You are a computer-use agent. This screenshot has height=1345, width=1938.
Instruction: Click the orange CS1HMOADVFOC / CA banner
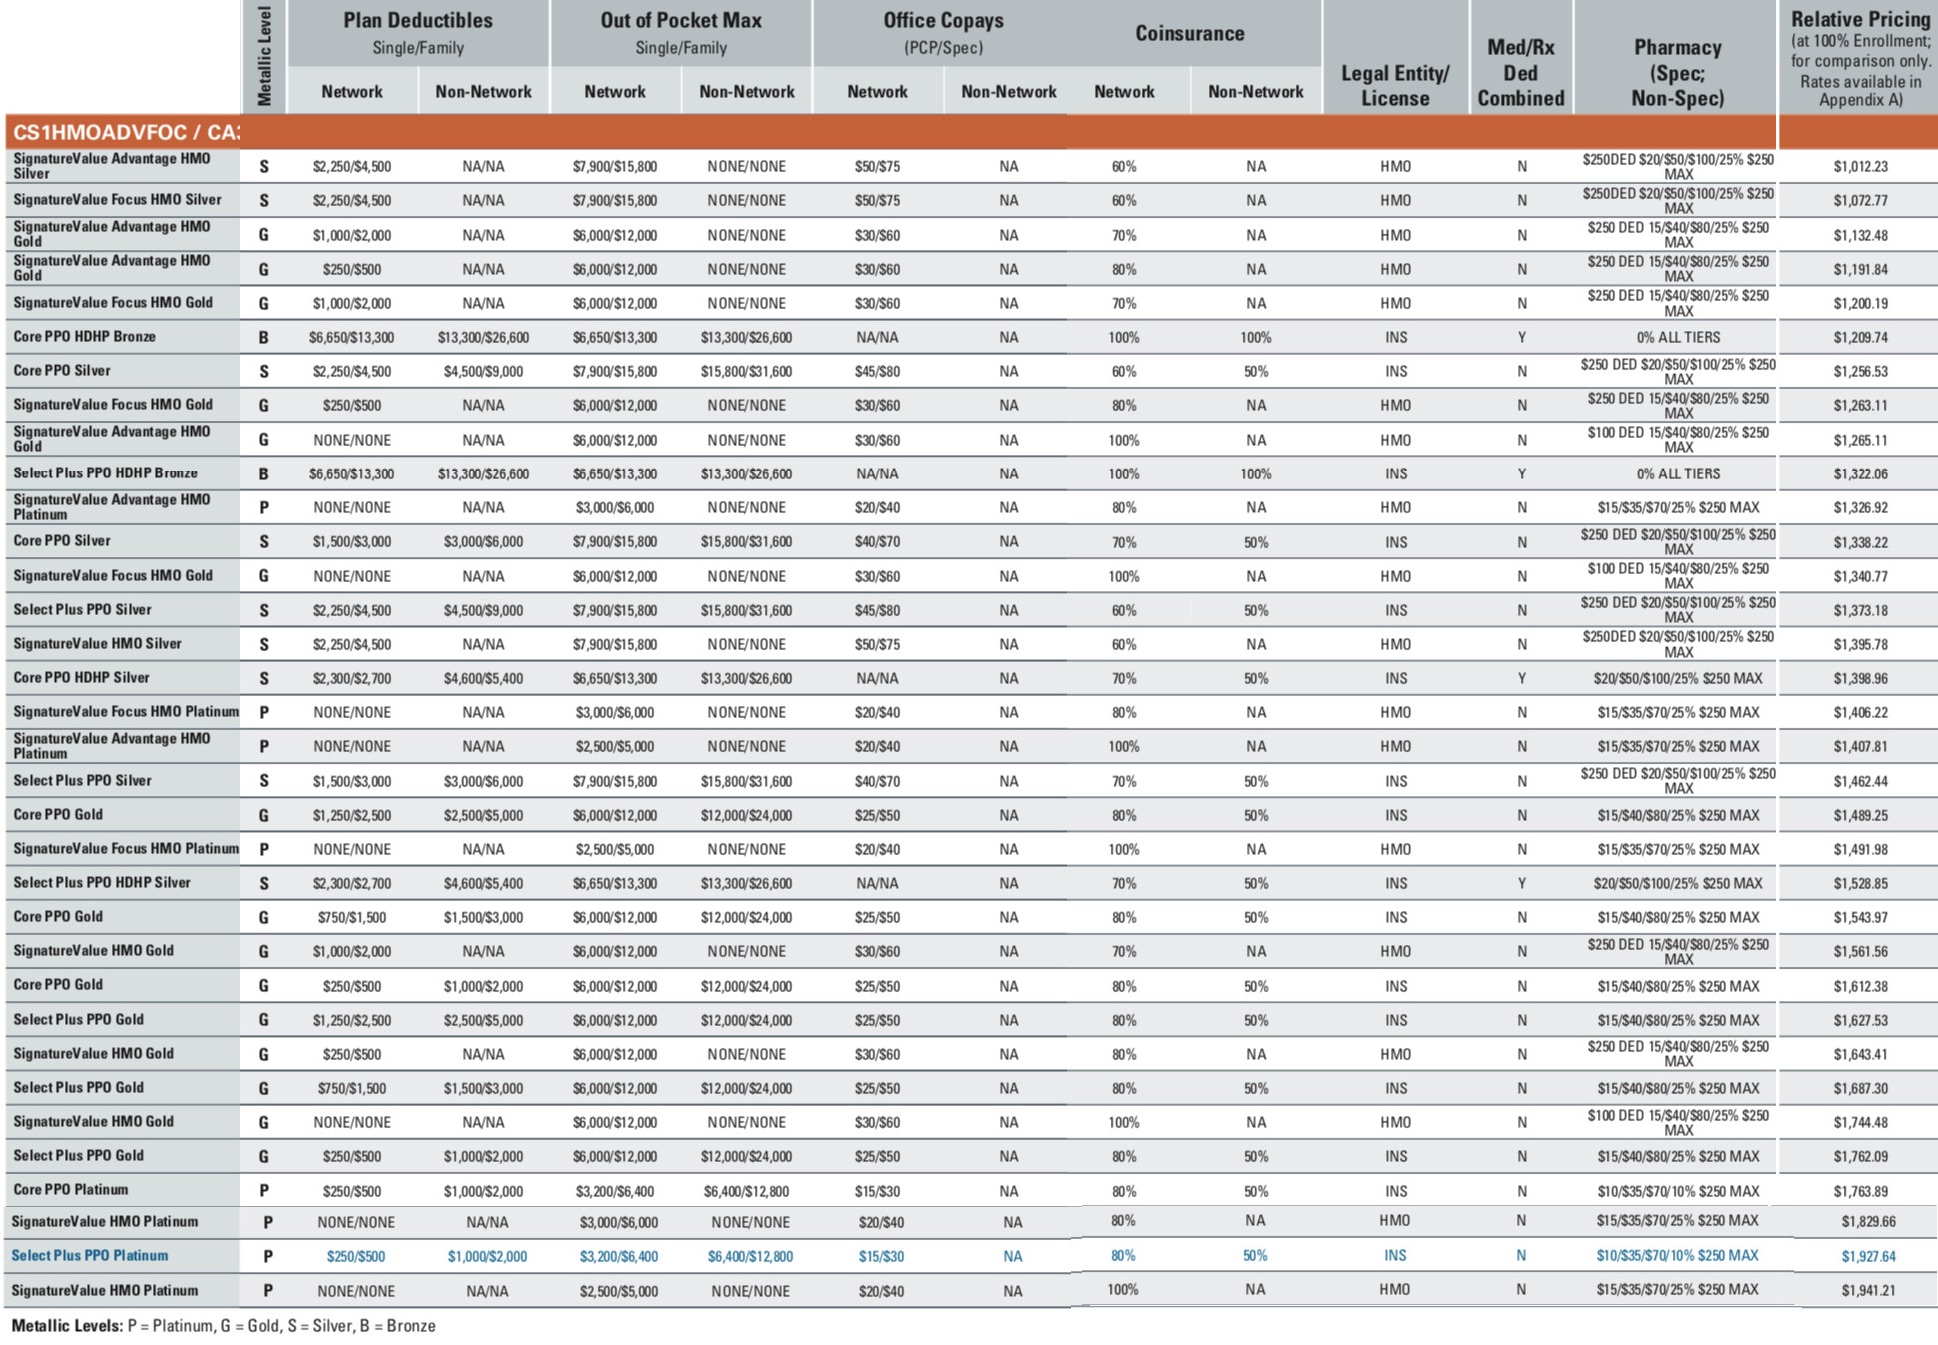click(126, 132)
